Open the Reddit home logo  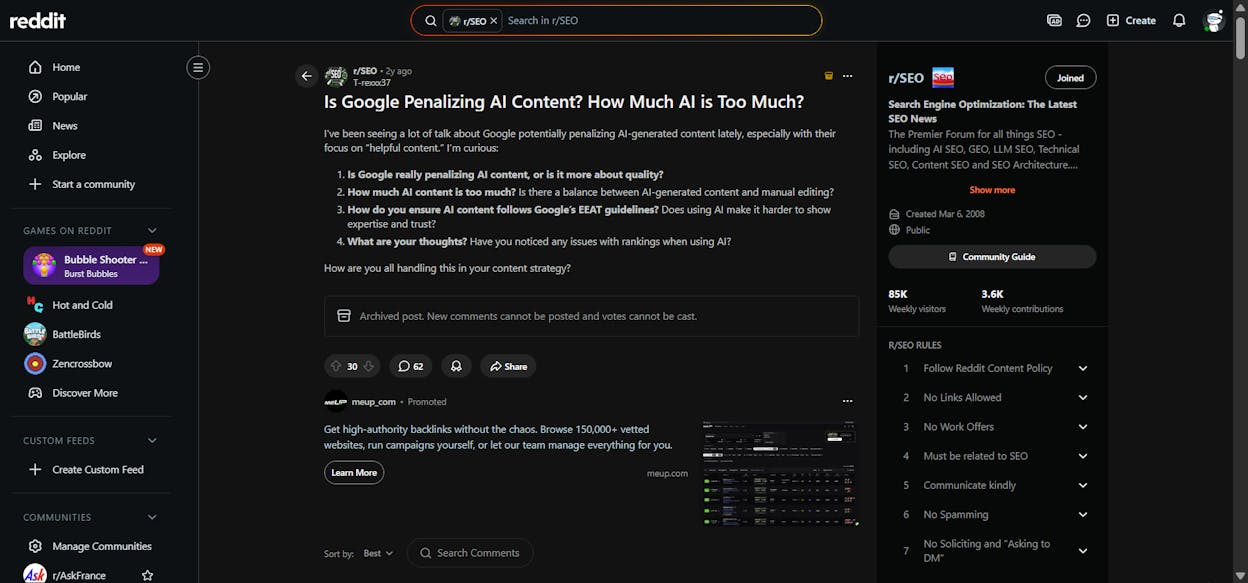click(38, 20)
